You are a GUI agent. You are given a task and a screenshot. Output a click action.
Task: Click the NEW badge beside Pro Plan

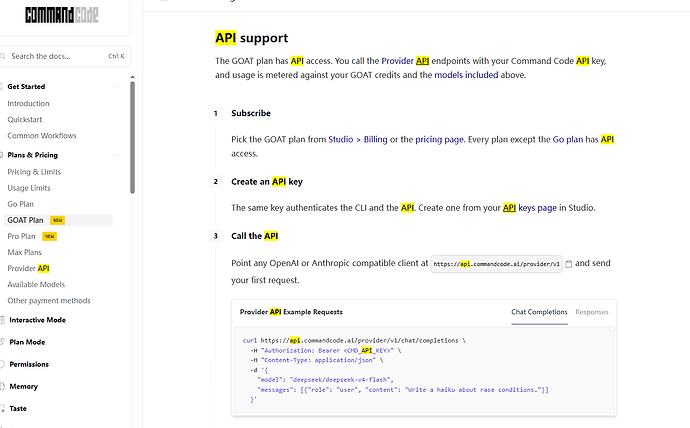50,236
